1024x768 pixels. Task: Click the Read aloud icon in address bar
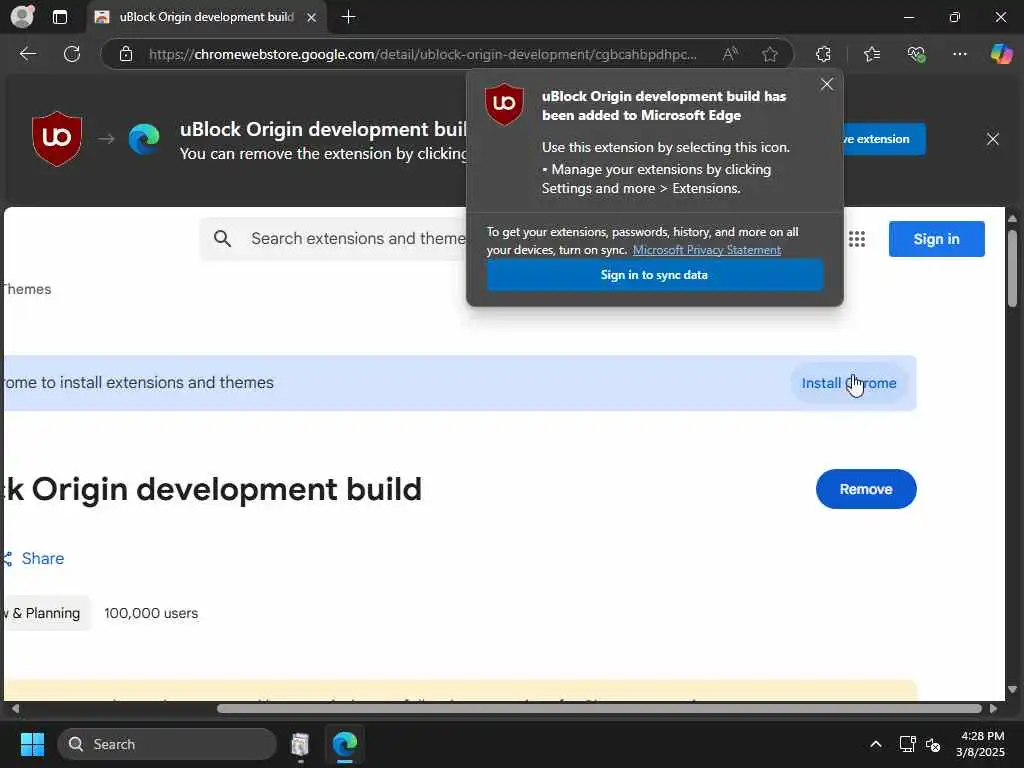[x=730, y=54]
